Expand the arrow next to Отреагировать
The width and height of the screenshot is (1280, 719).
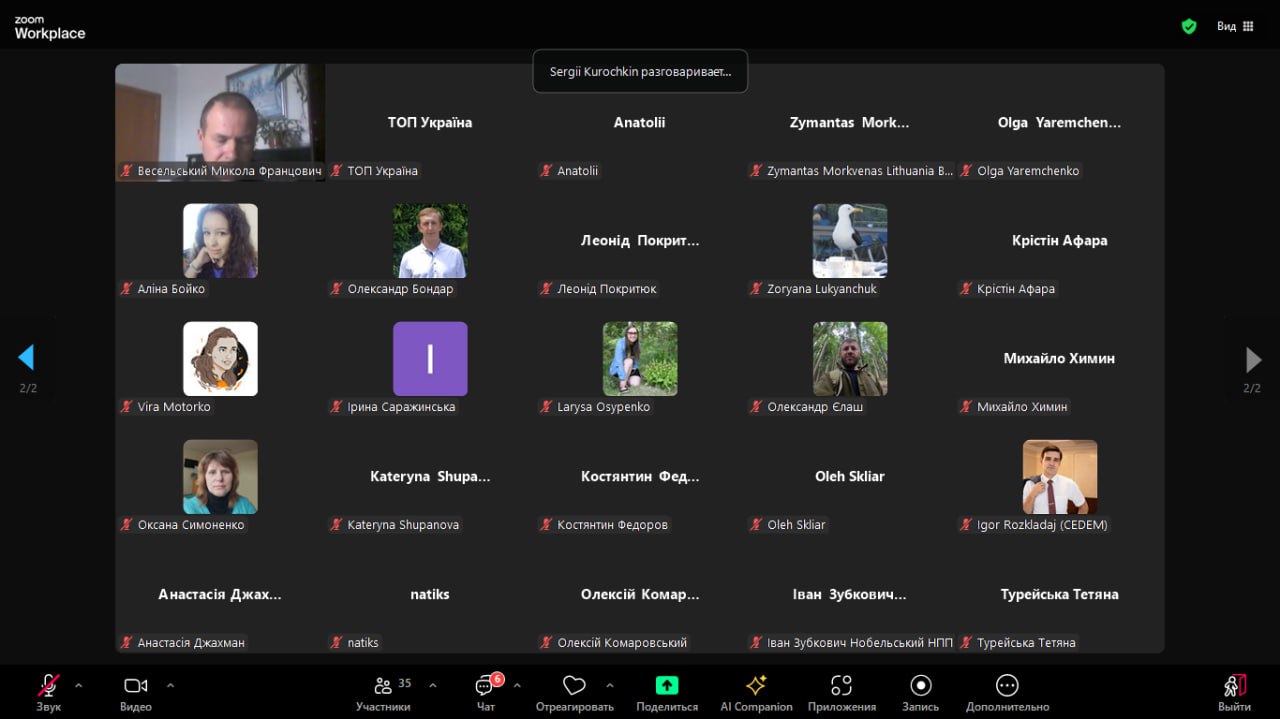(609, 685)
